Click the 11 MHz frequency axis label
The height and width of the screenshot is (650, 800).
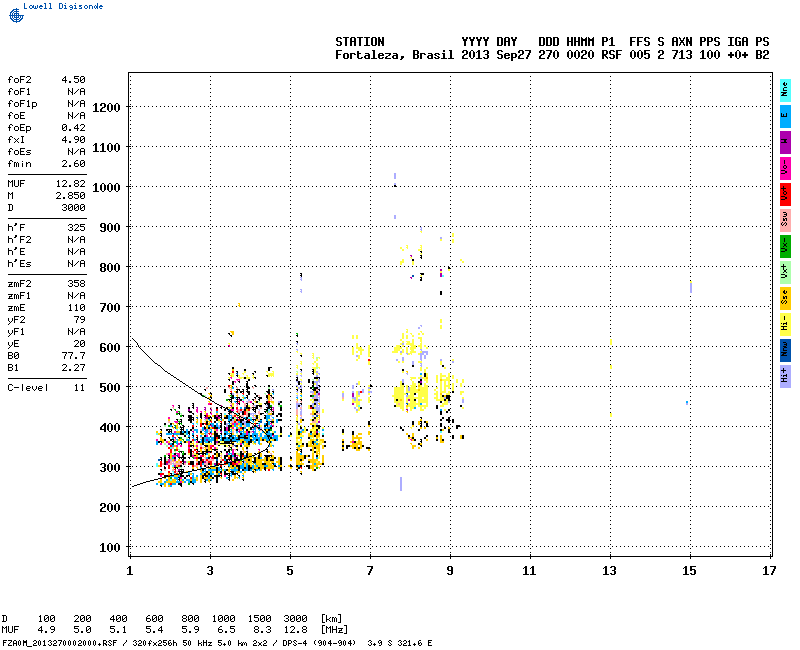(x=530, y=570)
